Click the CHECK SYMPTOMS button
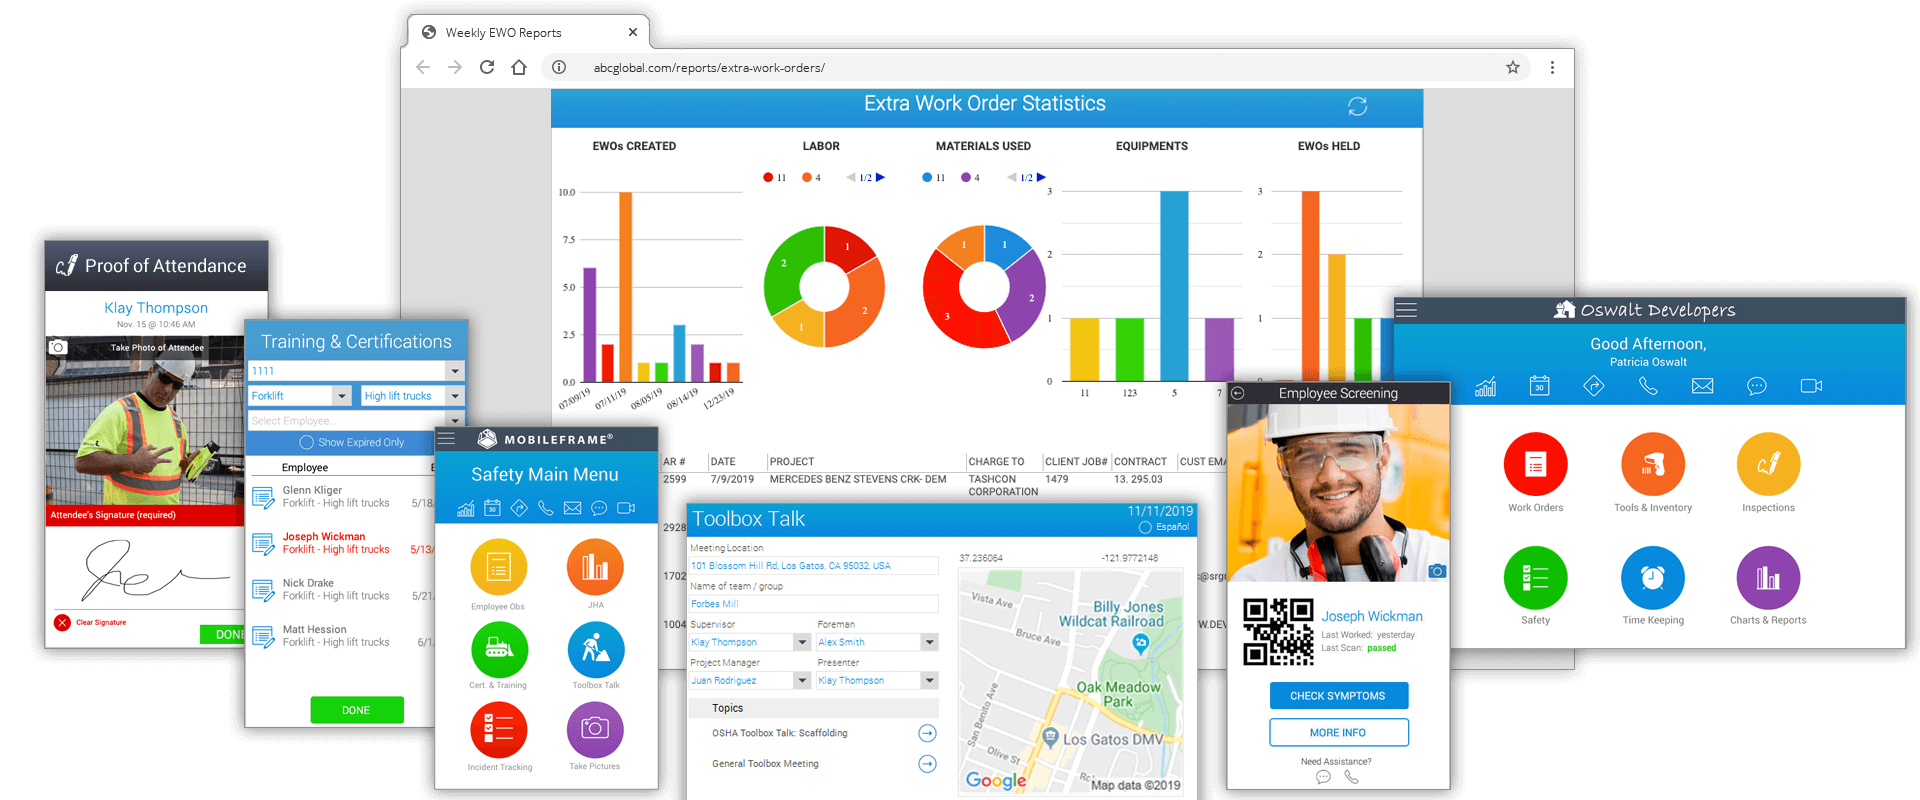The width and height of the screenshot is (1920, 800). click(1338, 696)
